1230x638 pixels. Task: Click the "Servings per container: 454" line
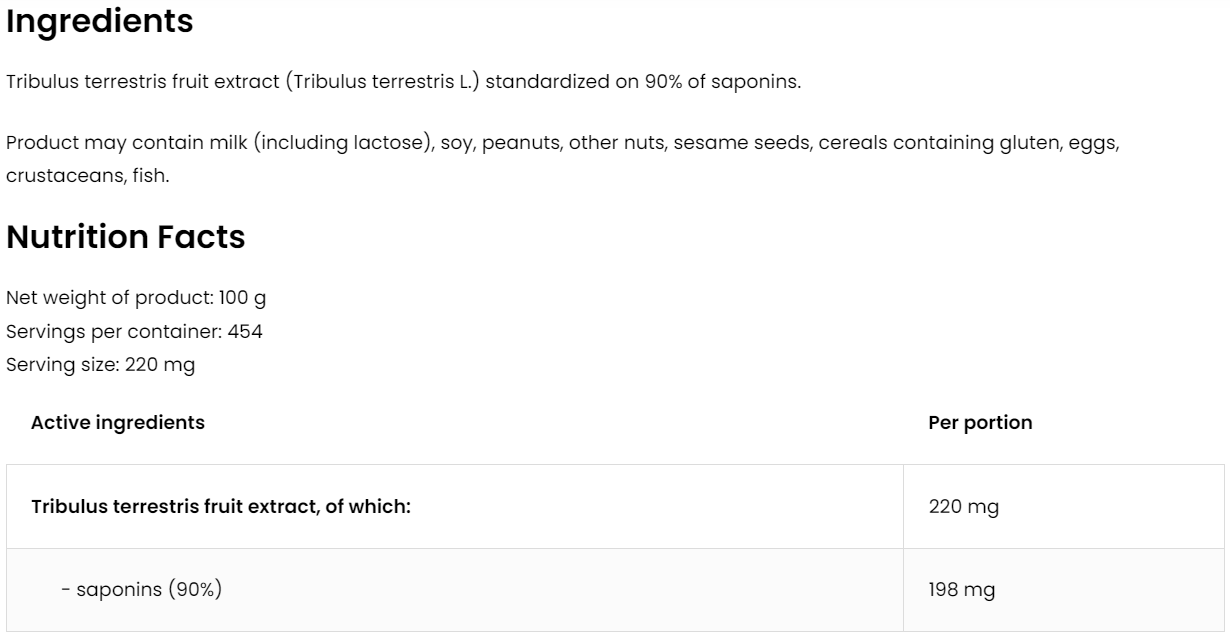coord(134,331)
